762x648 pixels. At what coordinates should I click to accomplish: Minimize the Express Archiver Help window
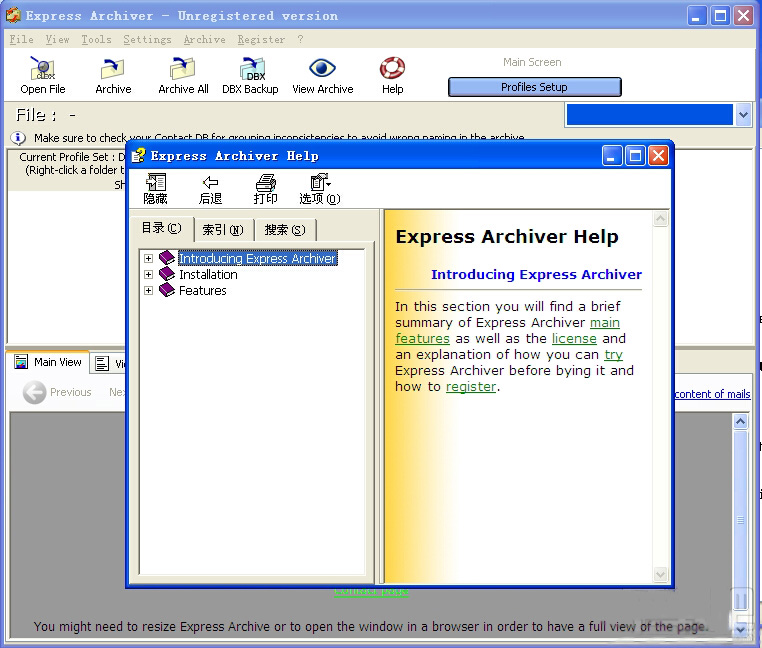tap(612, 156)
